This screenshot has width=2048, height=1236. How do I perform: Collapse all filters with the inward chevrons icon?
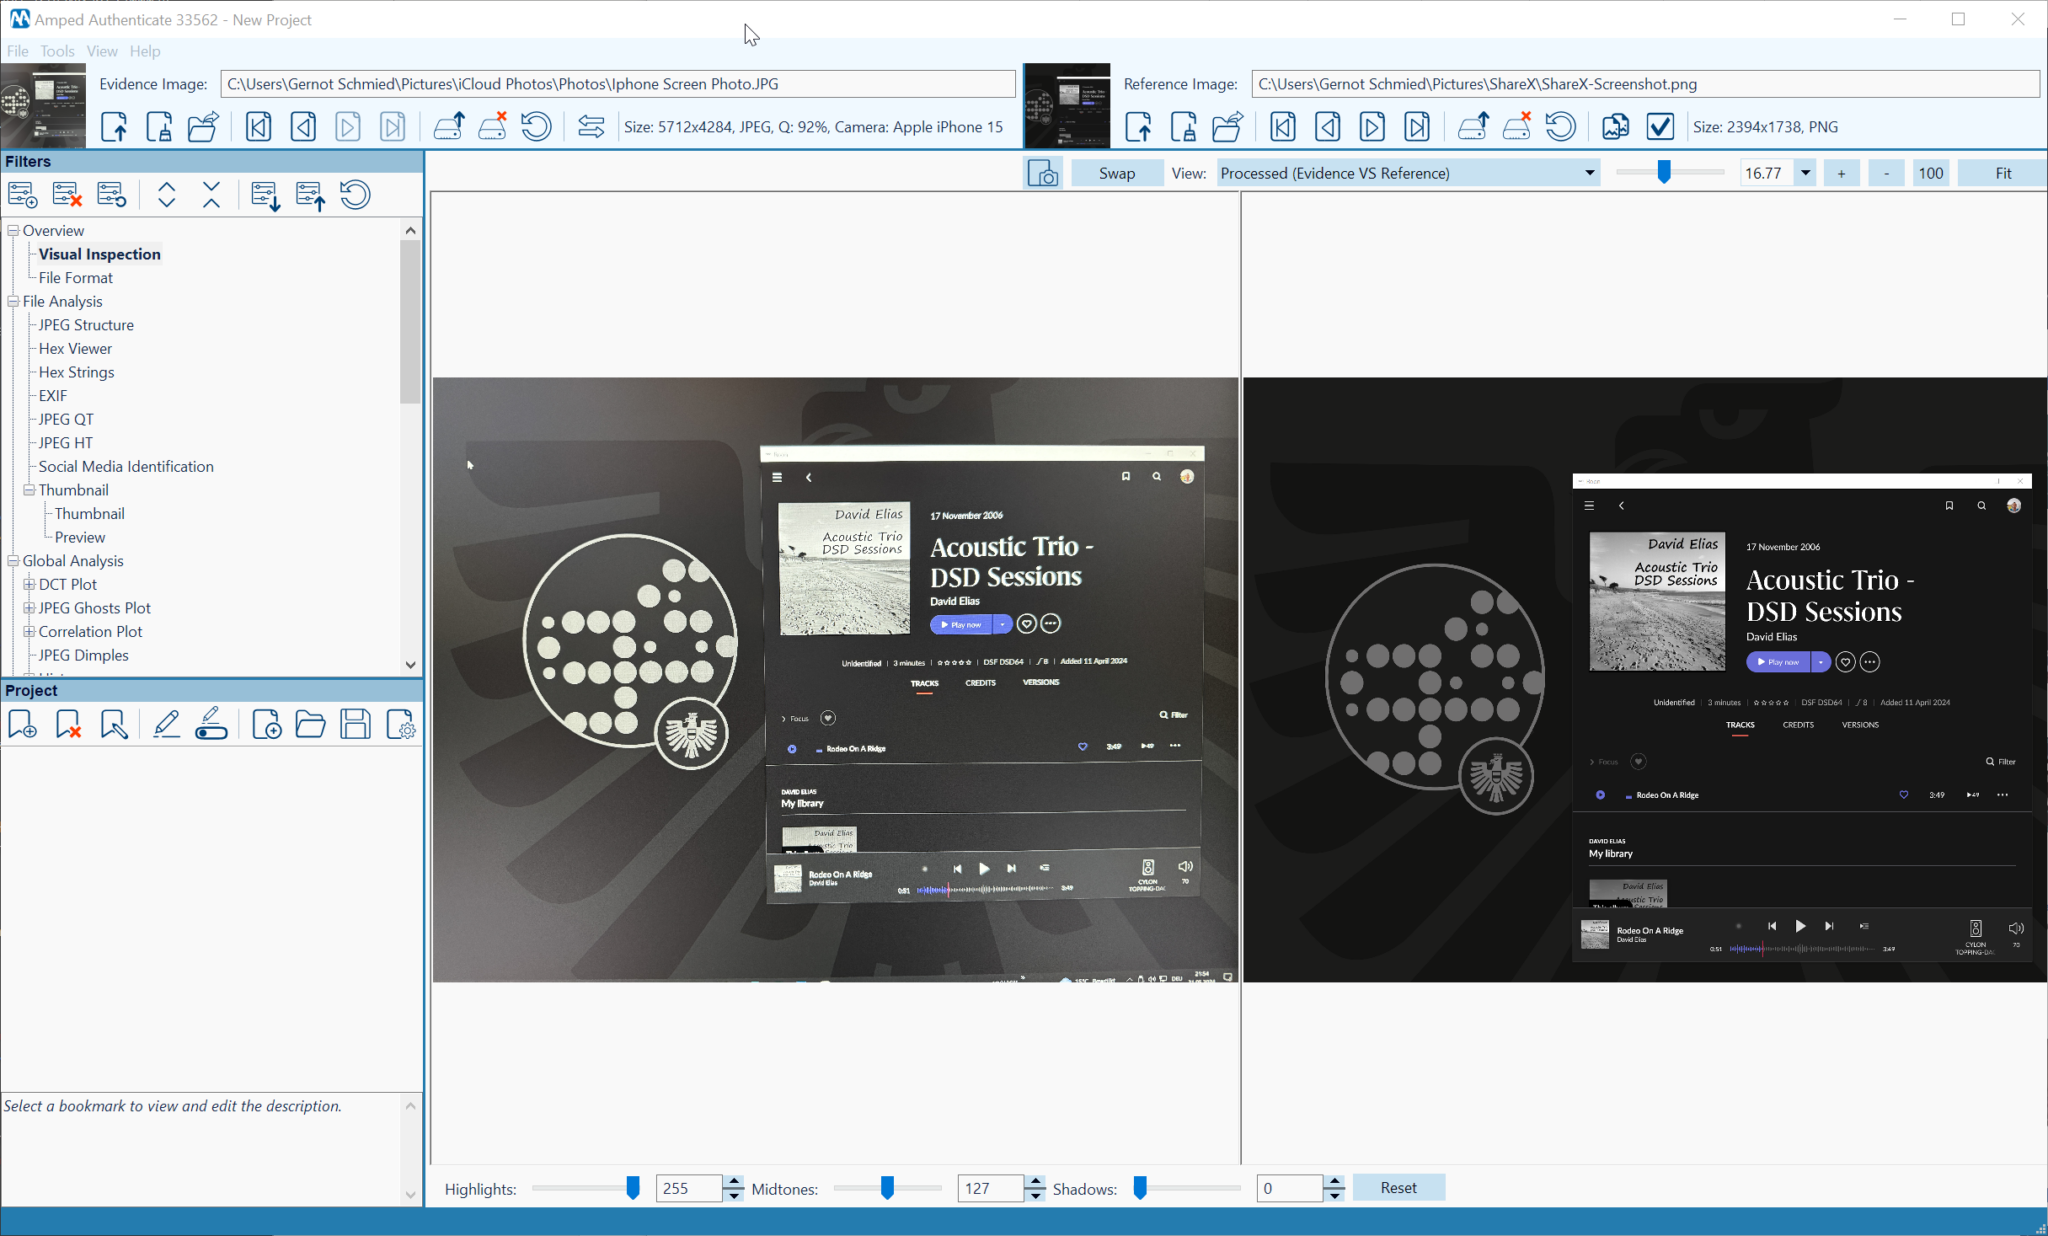(x=211, y=195)
